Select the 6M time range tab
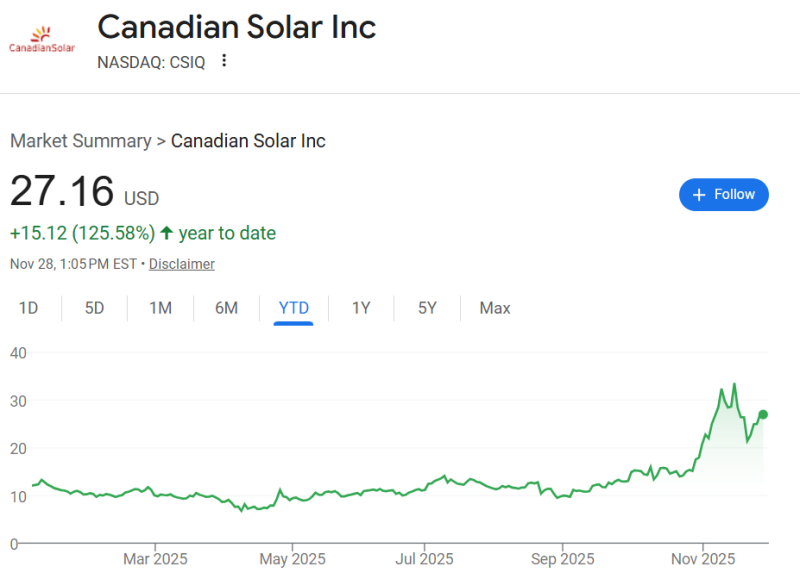Image resolution: width=800 pixels, height=579 pixels. point(226,308)
